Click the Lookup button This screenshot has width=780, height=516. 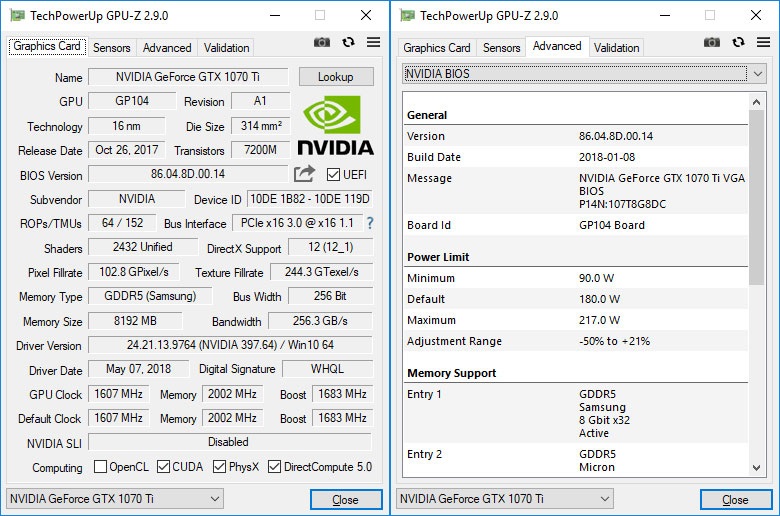click(336, 77)
